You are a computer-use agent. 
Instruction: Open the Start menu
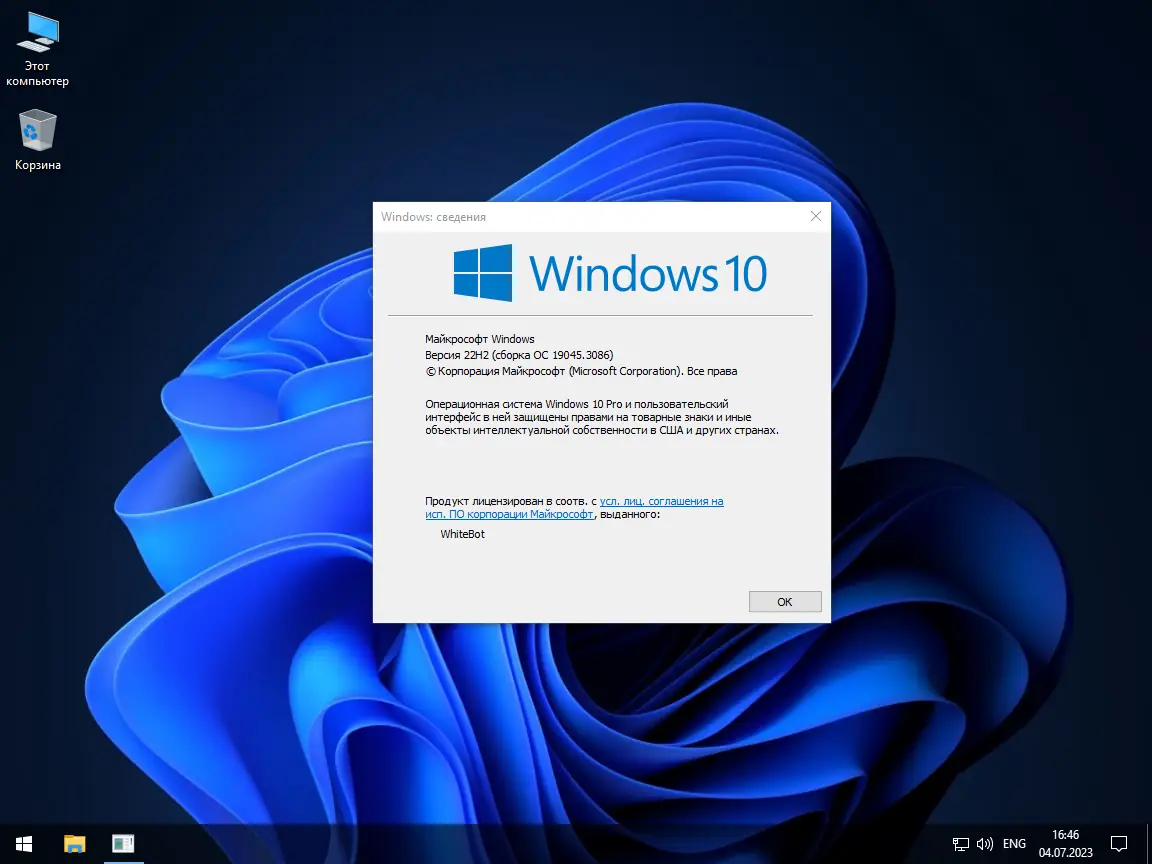coord(24,843)
